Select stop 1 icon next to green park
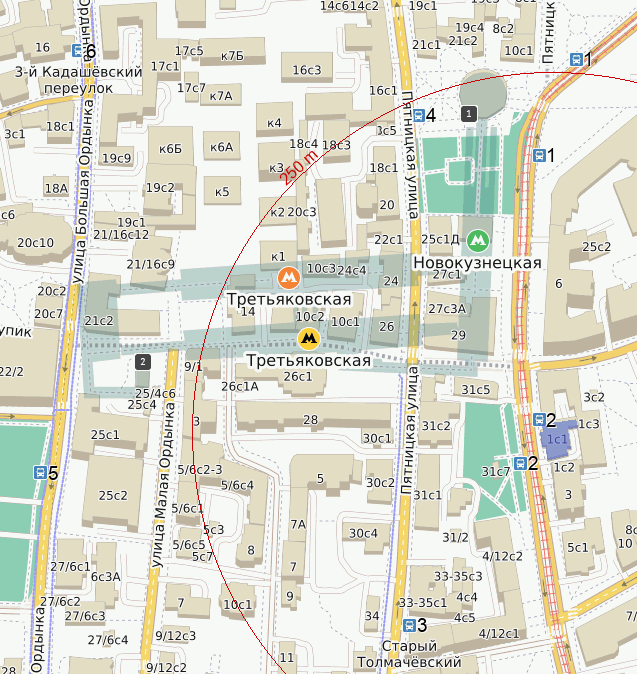 point(538,155)
